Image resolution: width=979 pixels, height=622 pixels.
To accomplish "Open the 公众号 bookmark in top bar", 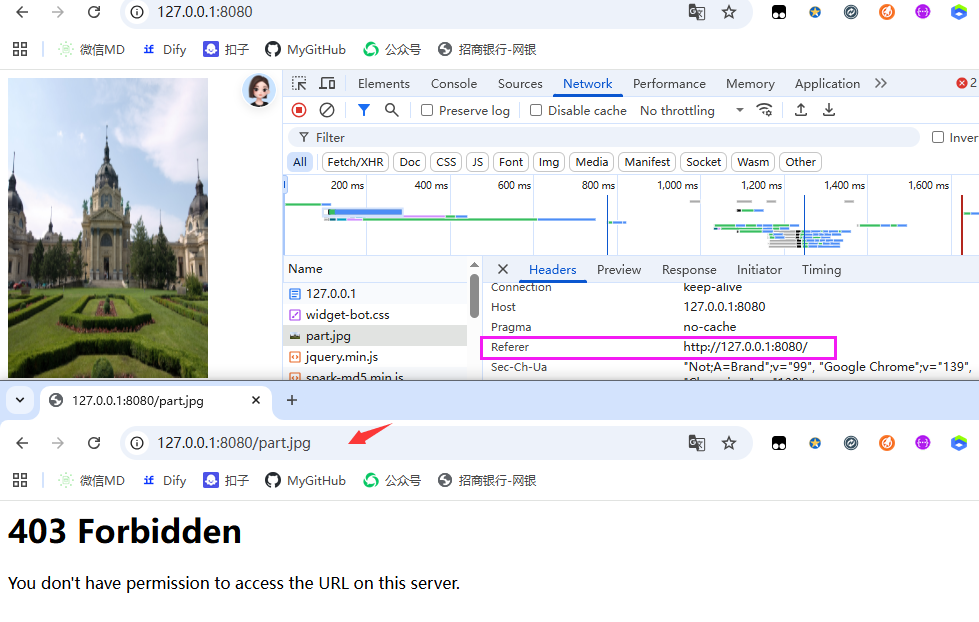I will click(392, 49).
